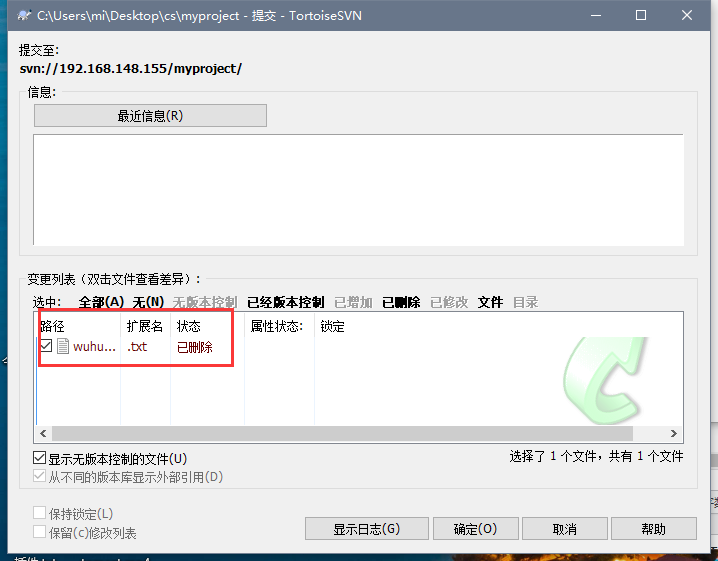Click the scrollbar left arrow
Viewport: 718px width, 561px height.
(43, 433)
